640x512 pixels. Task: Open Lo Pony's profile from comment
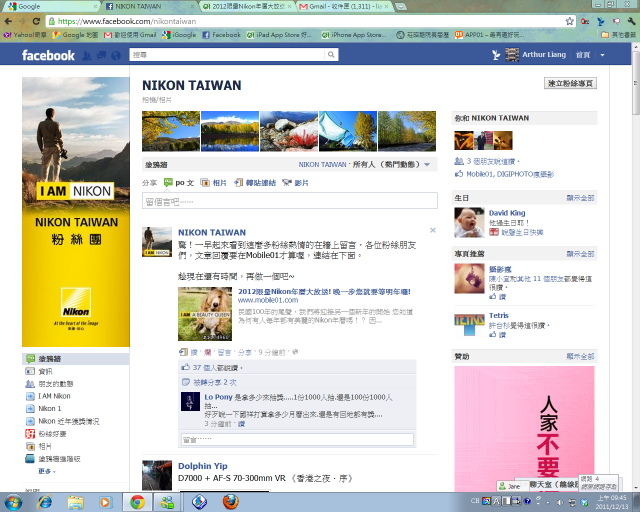click(x=218, y=397)
